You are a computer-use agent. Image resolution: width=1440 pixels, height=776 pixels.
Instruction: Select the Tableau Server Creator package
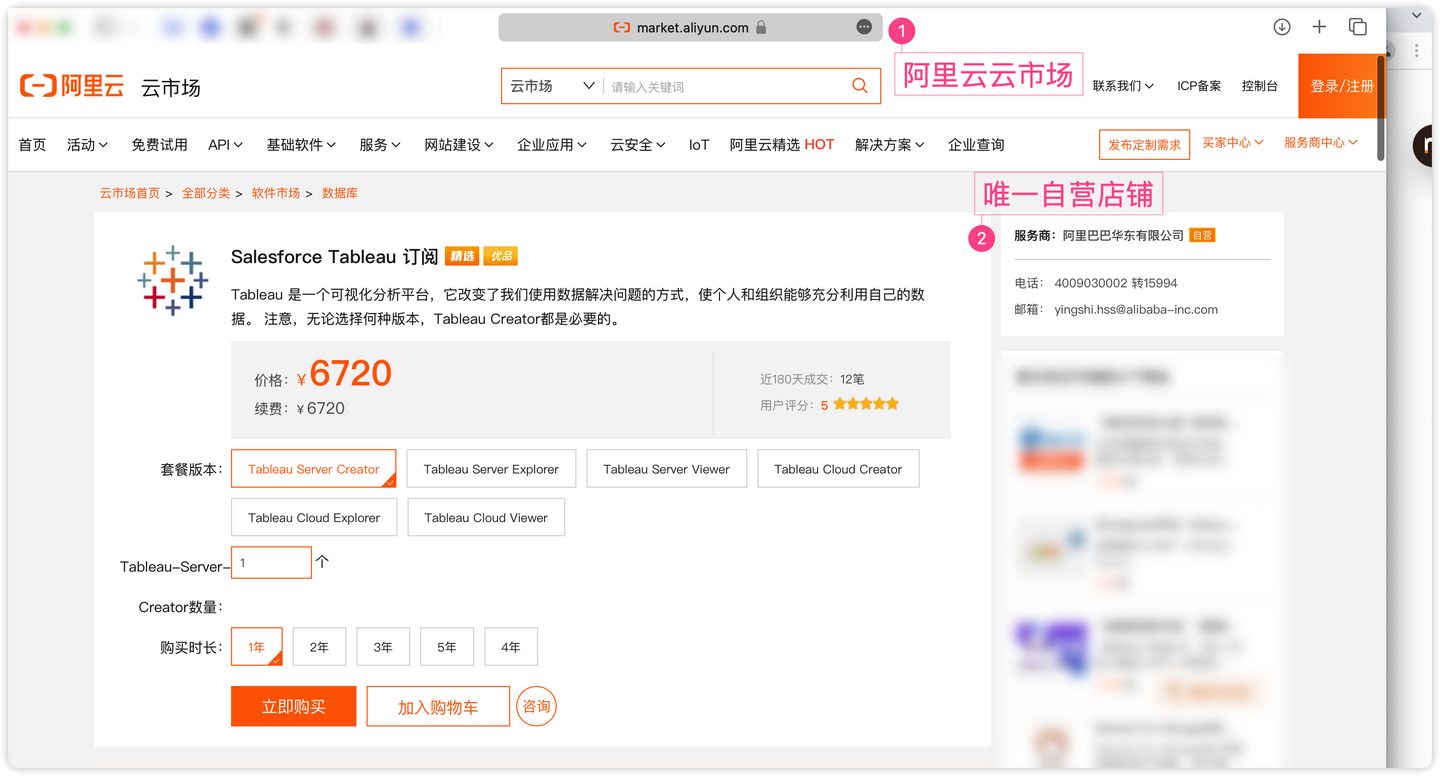[x=313, y=468]
